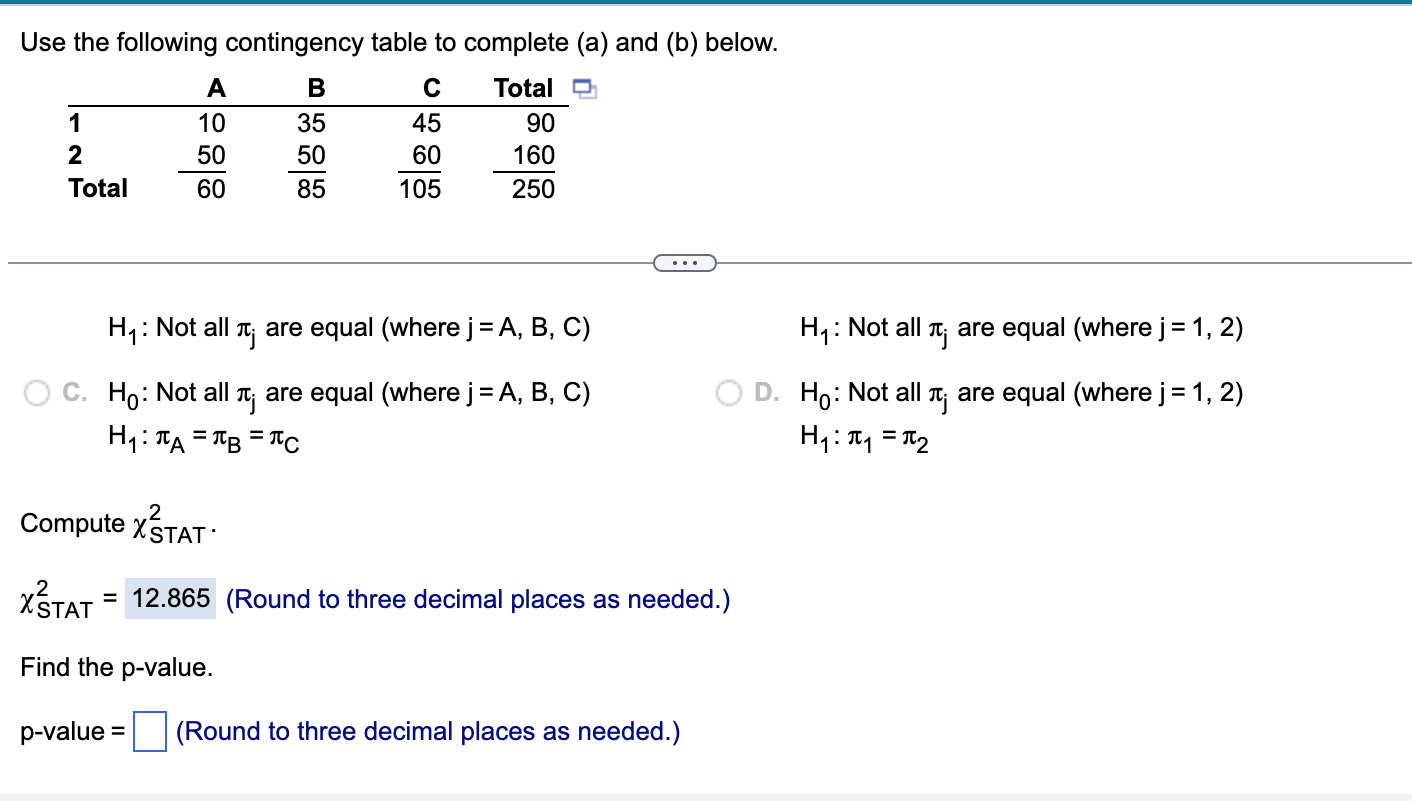Click the Total column header
The width and height of the screenshot is (1412, 801).
[524, 88]
